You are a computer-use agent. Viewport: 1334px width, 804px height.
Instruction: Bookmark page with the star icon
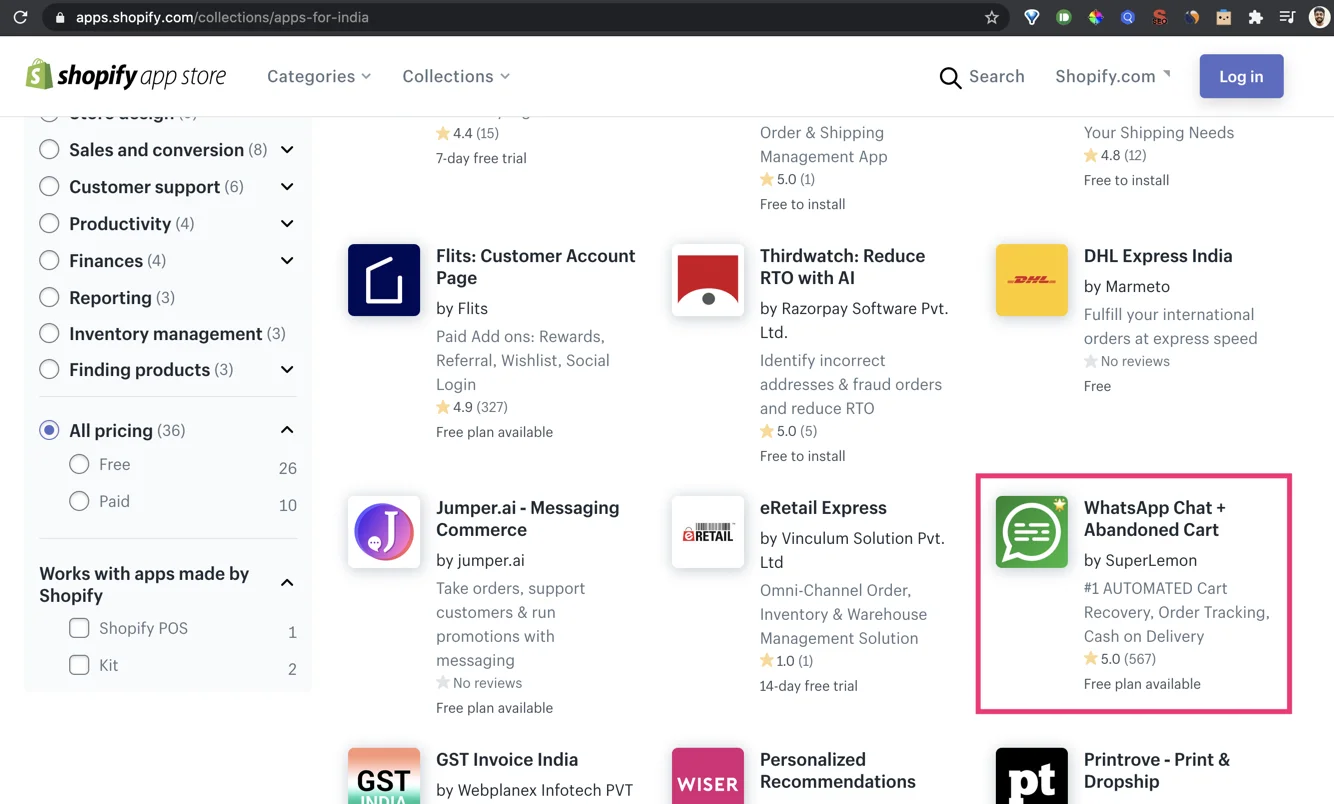992,18
